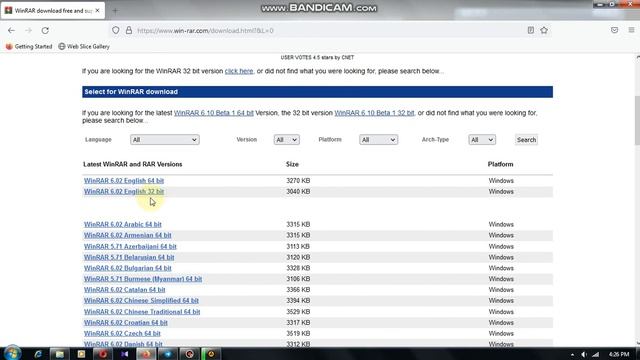Open the Web Slice Gallery bookmark
The height and width of the screenshot is (360, 640).
click(x=84, y=47)
